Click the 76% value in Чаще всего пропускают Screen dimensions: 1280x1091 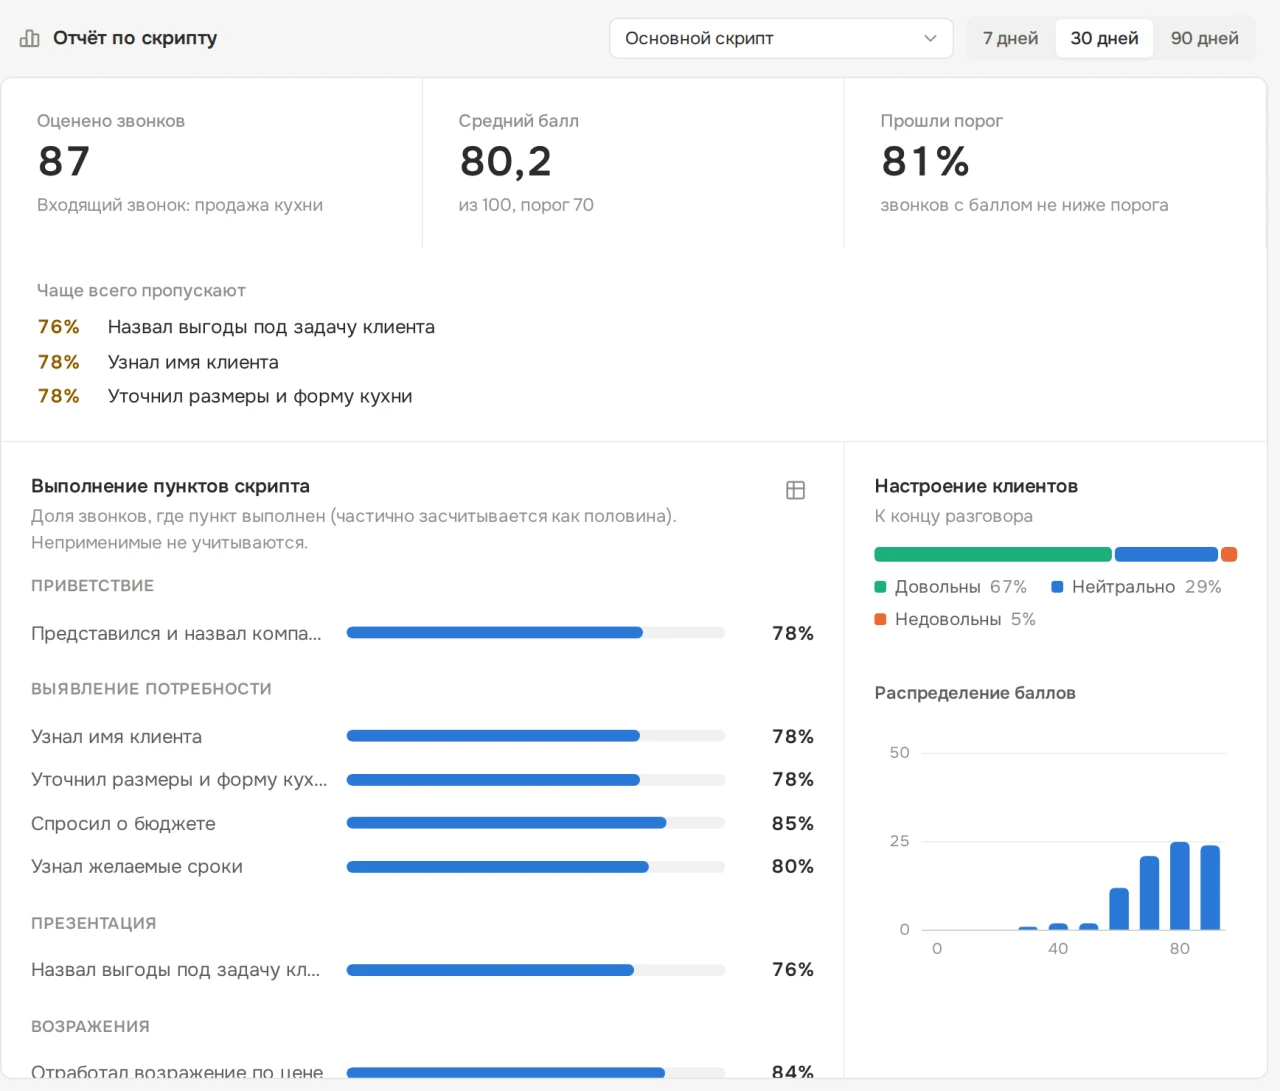59,327
